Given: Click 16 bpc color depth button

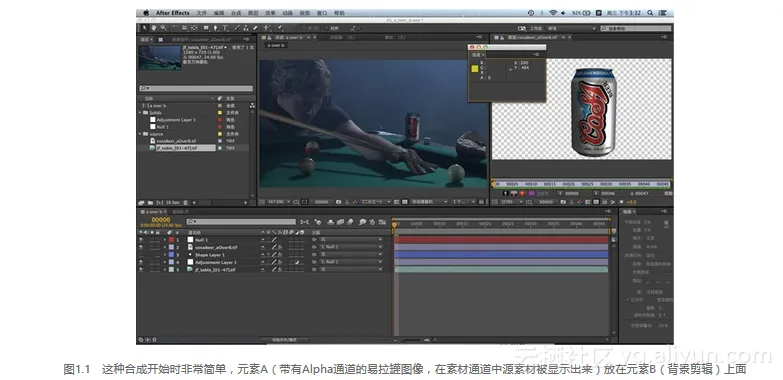Looking at the screenshot, I should (173, 203).
